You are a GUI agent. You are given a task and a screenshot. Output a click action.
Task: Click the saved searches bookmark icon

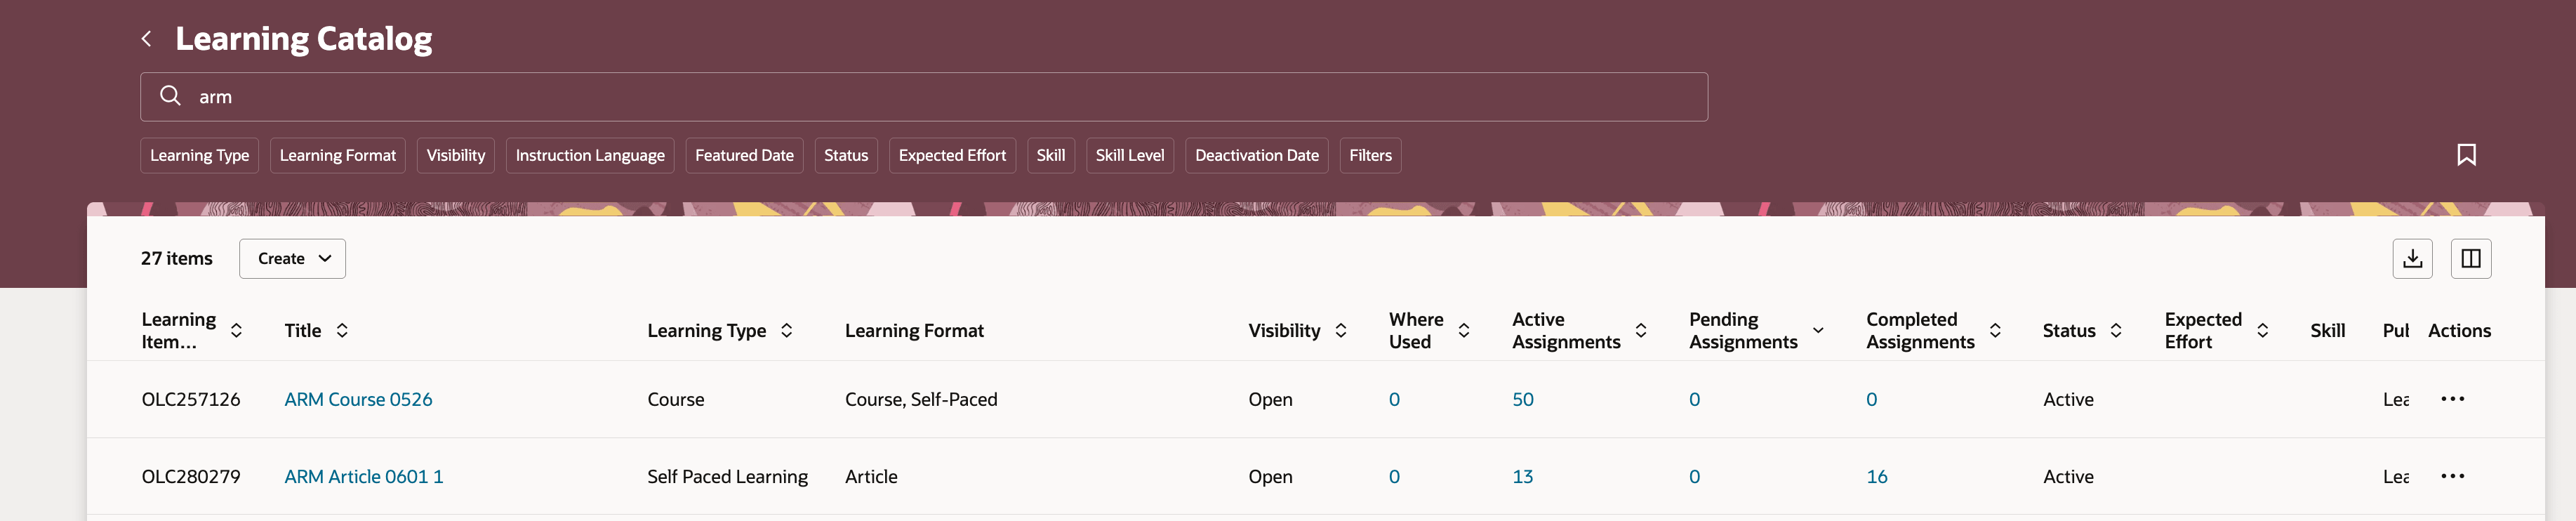click(x=2466, y=155)
